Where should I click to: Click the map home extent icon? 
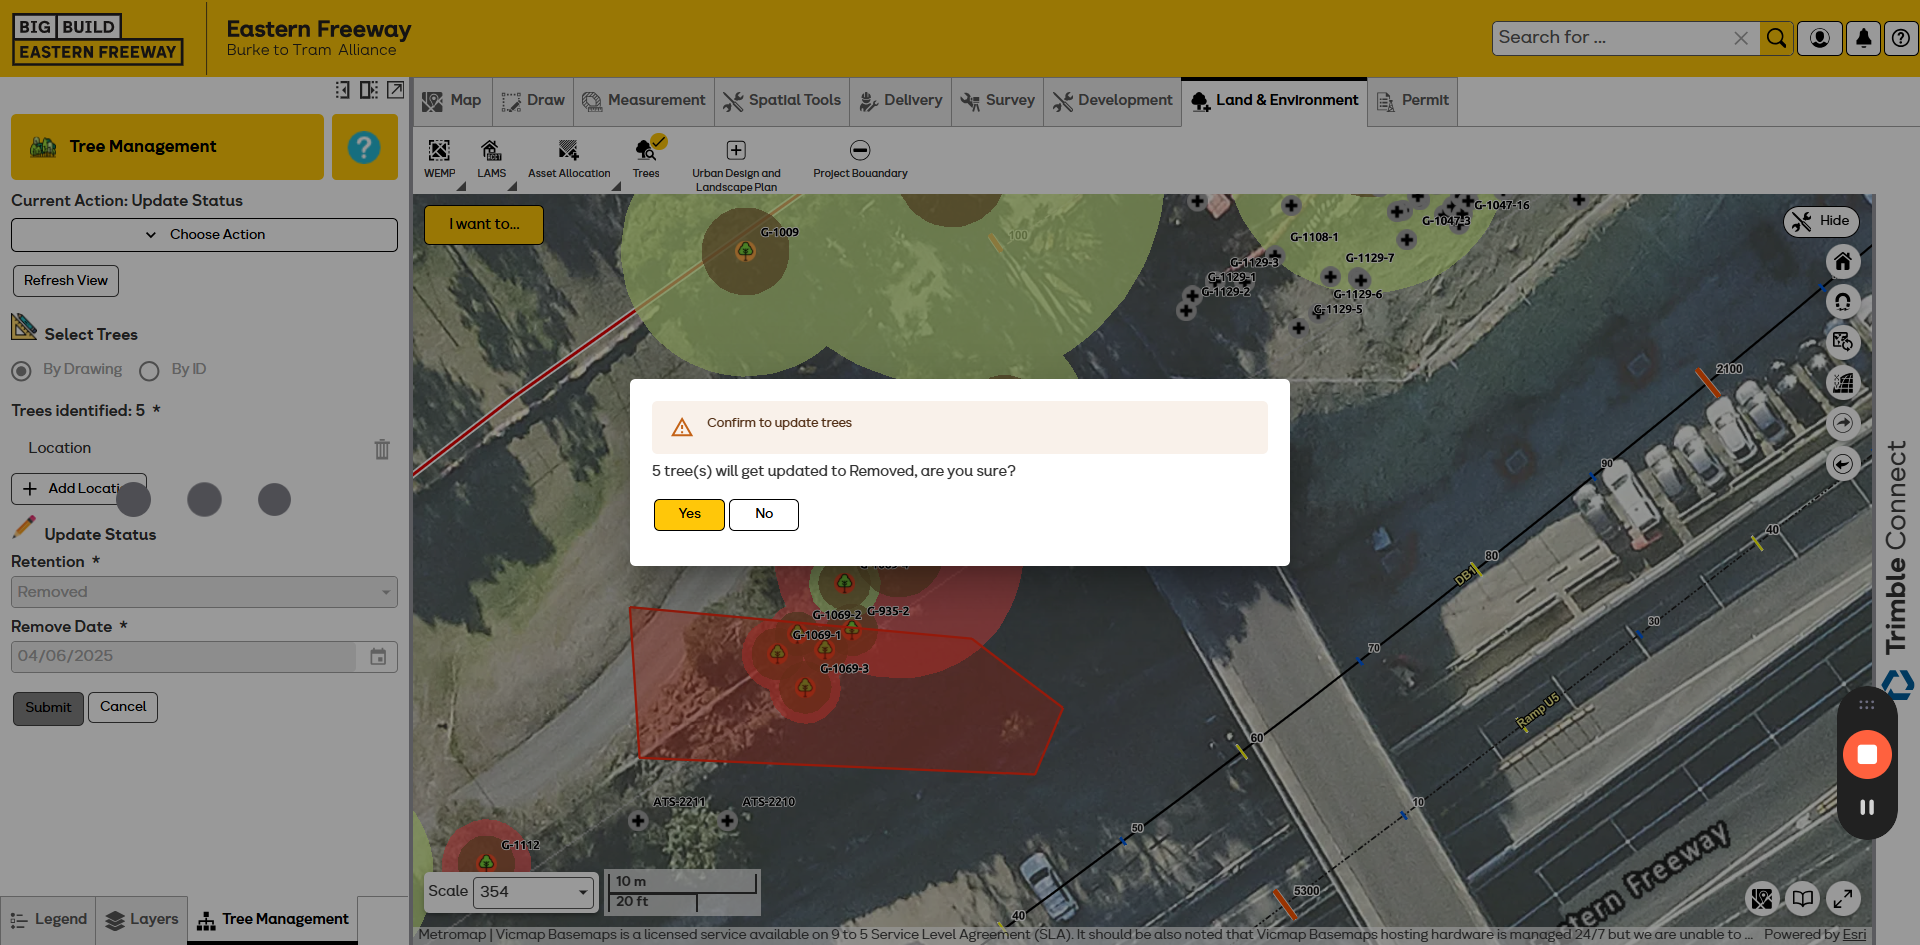[x=1843, y=262]
